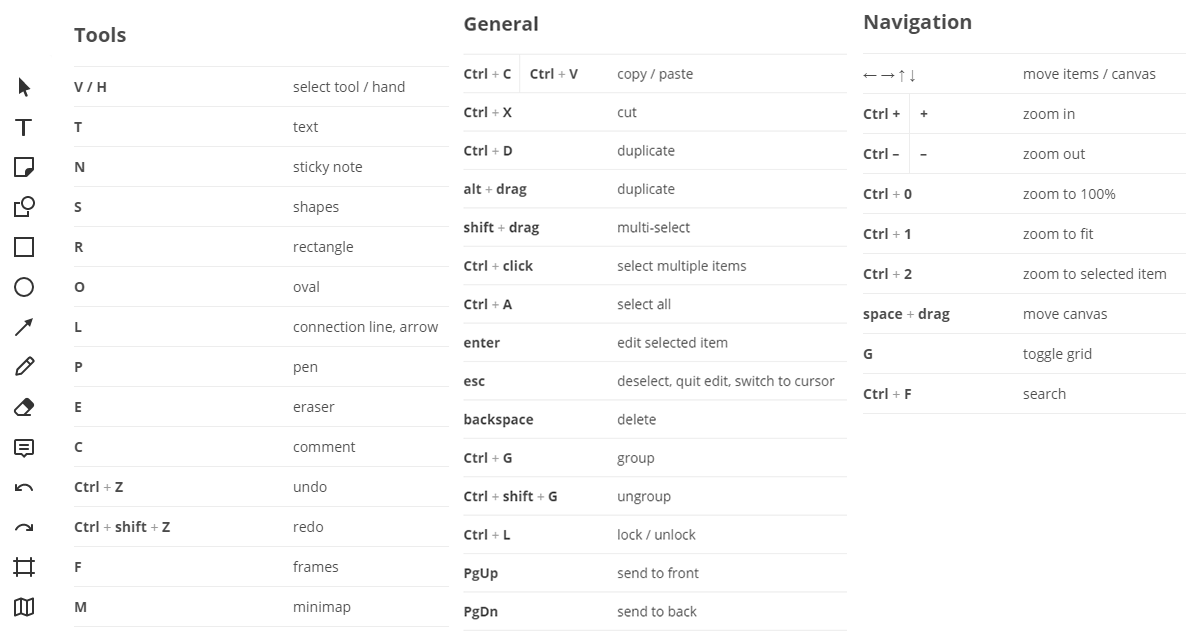Activate the connection line arrow icon
The width and height of the screenshot is (1186, 635).
pyautogui.click(x=24, y=327)
